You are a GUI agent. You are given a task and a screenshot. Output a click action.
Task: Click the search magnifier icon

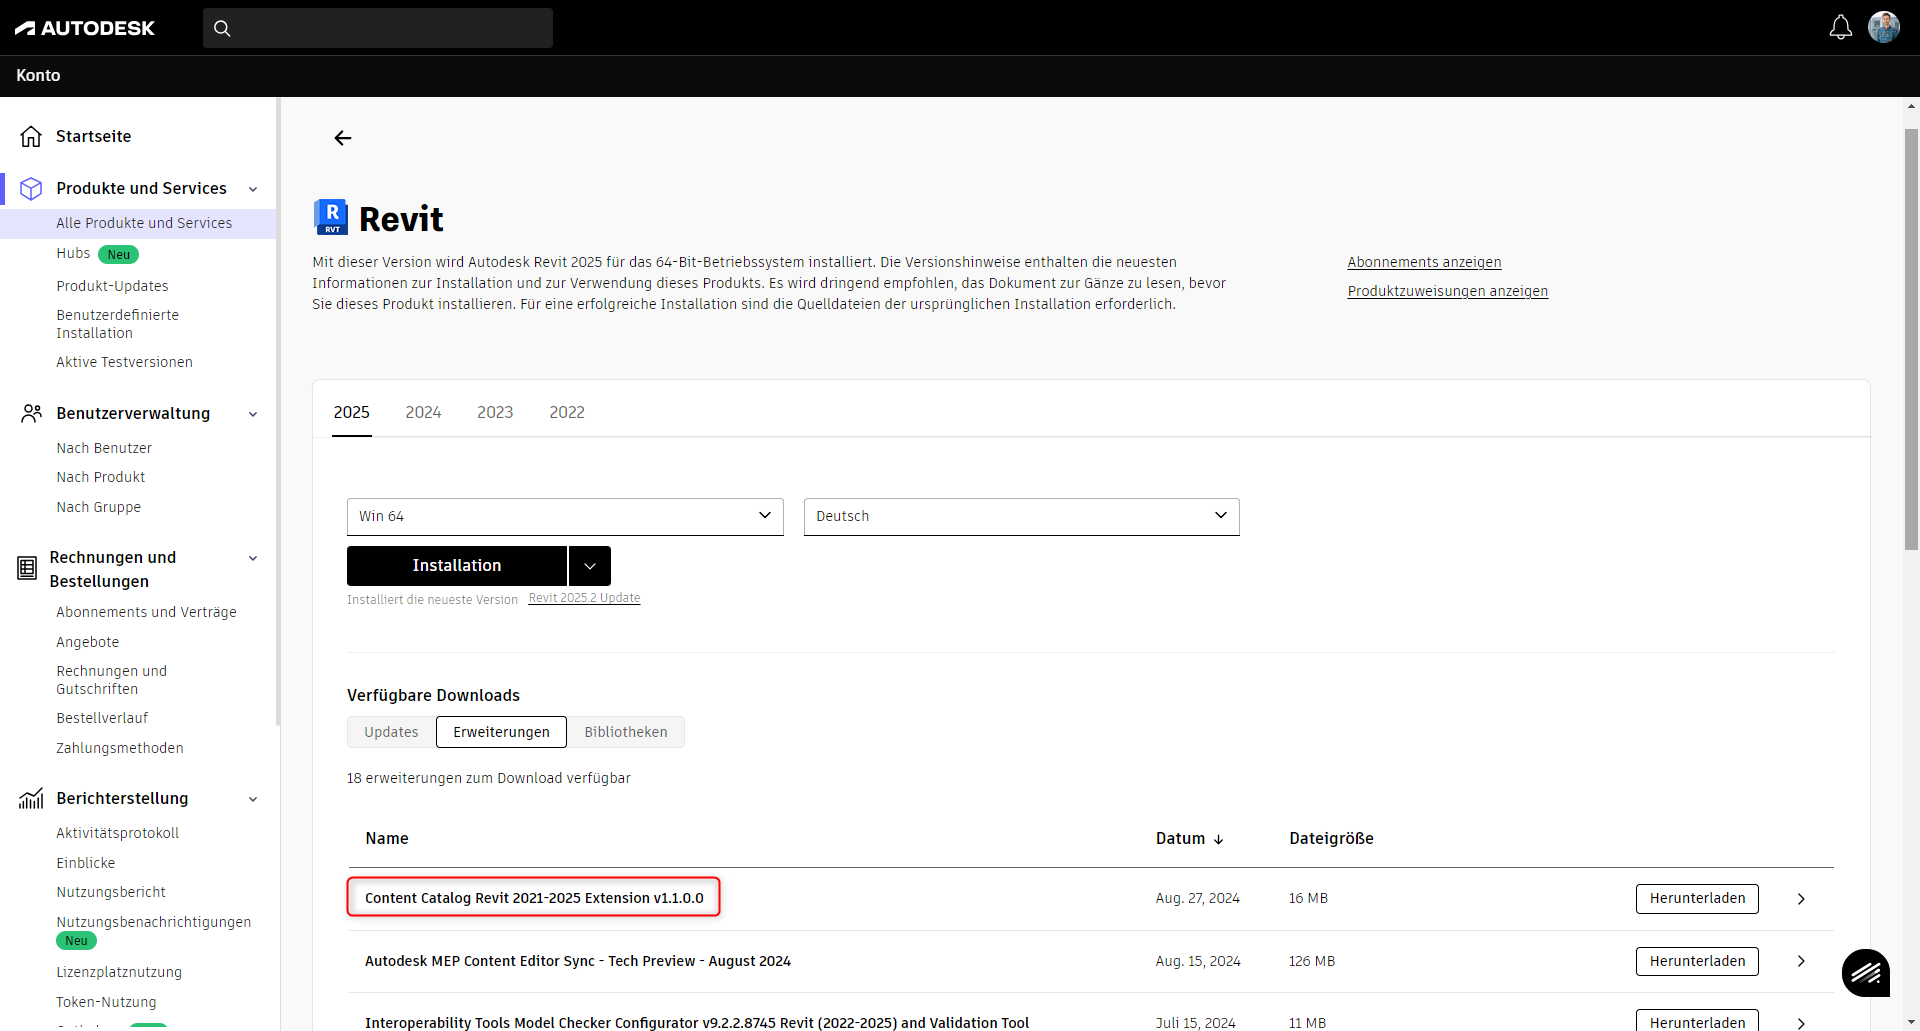[x=222, y=28]
